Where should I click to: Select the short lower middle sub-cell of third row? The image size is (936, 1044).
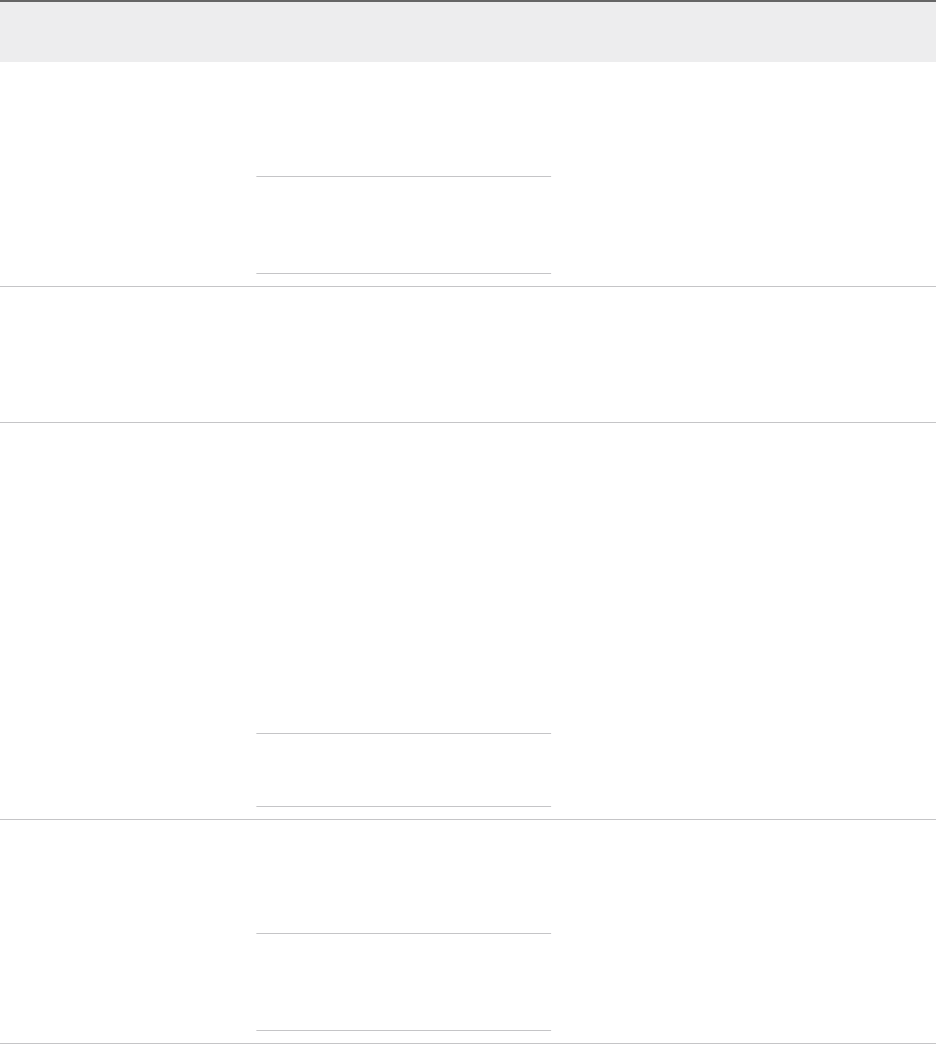[403, 770]
